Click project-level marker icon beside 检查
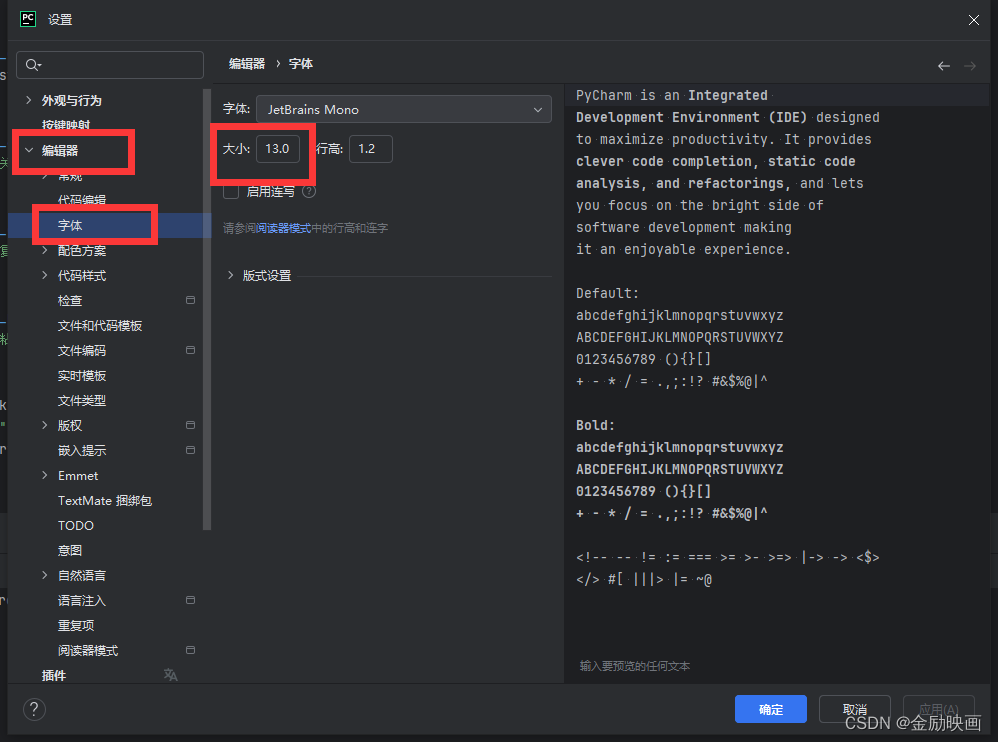Viewport: 998px width, 742px height. coord(190,300)
